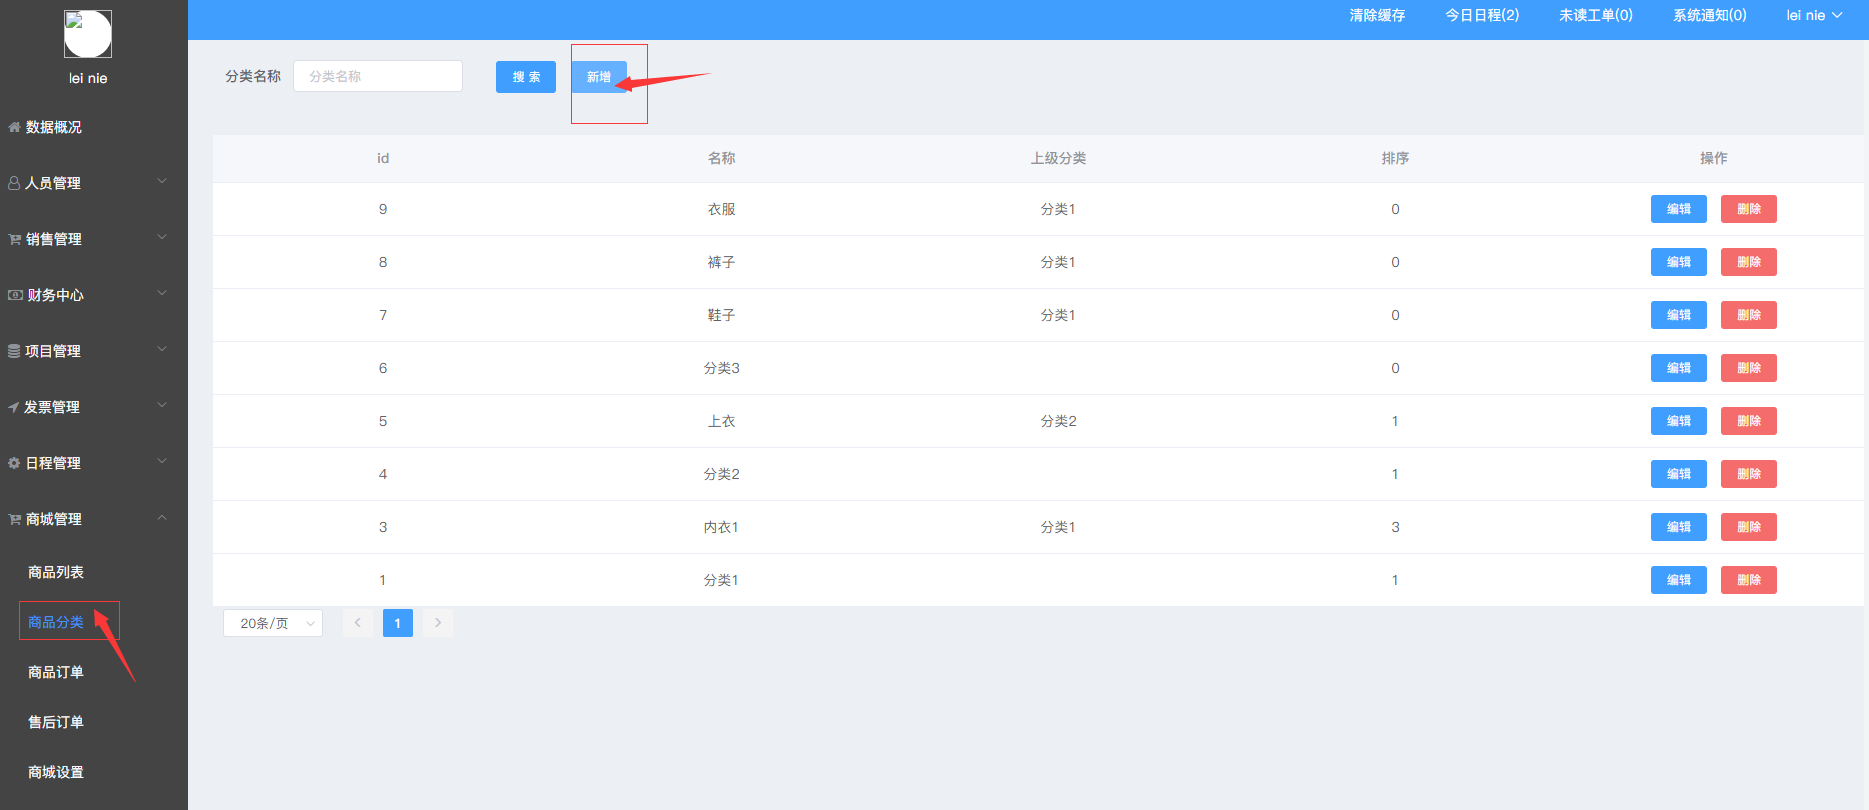Click the 名称 column header
The height and width of the screenshot is (810, 1869).
click(721, 158)
